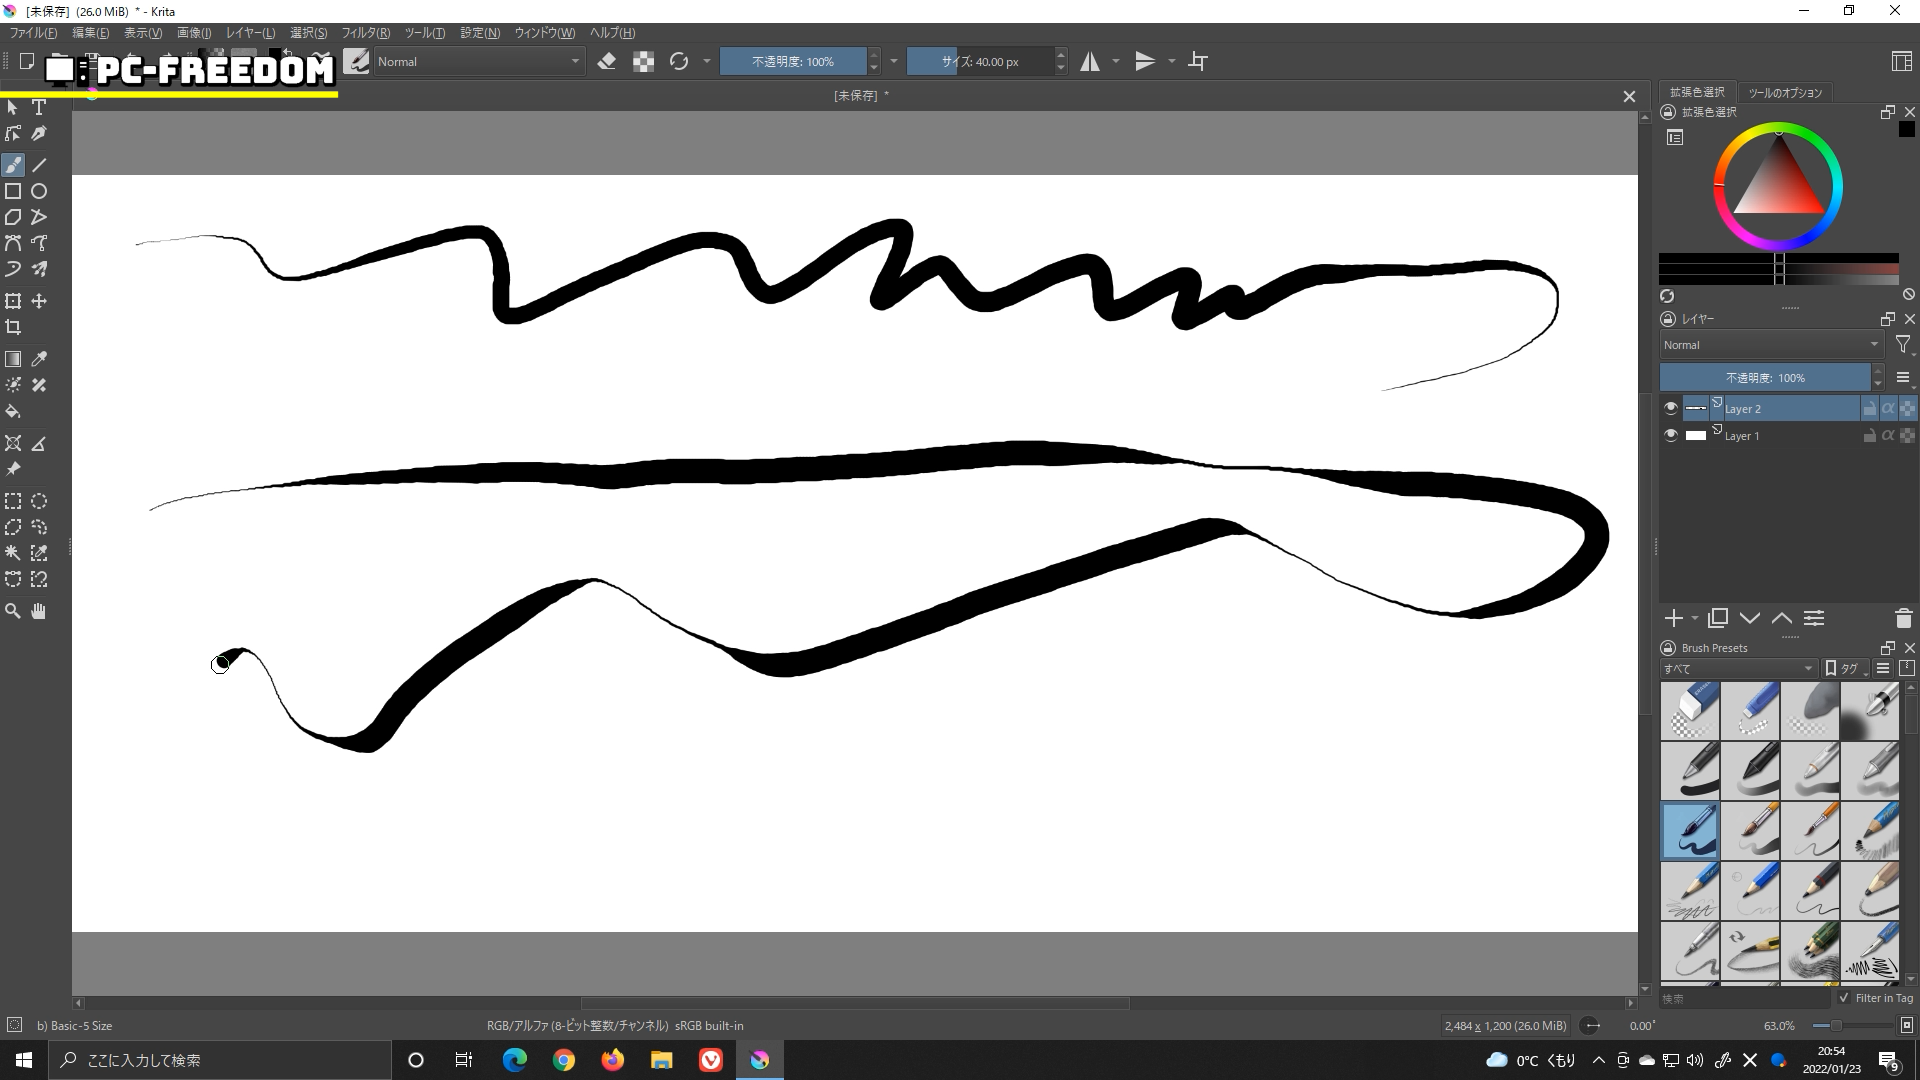Toggle eraser mode in toolbar
Viewport: 1920px width, 1080px height.
[606, 62]
